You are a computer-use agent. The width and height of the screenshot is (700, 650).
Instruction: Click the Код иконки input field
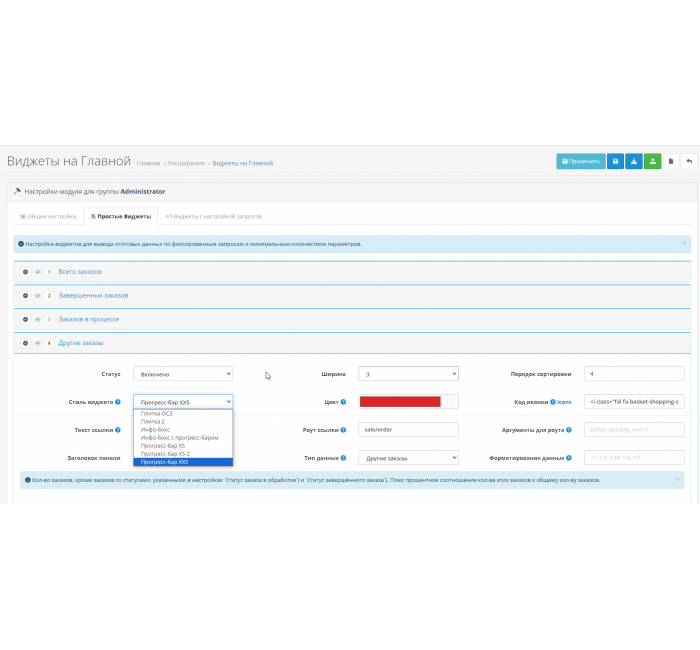pyautogui.click(x=634, y=402)
